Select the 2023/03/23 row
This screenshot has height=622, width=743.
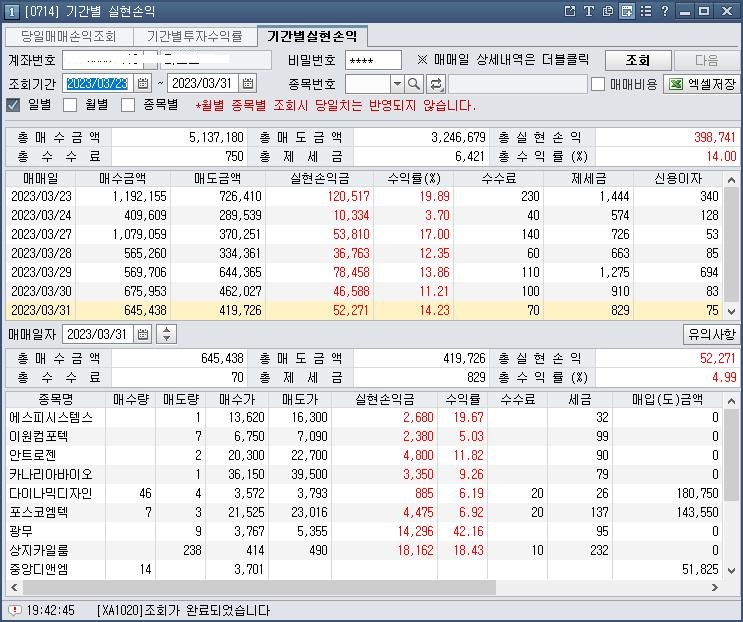[364, 196]
